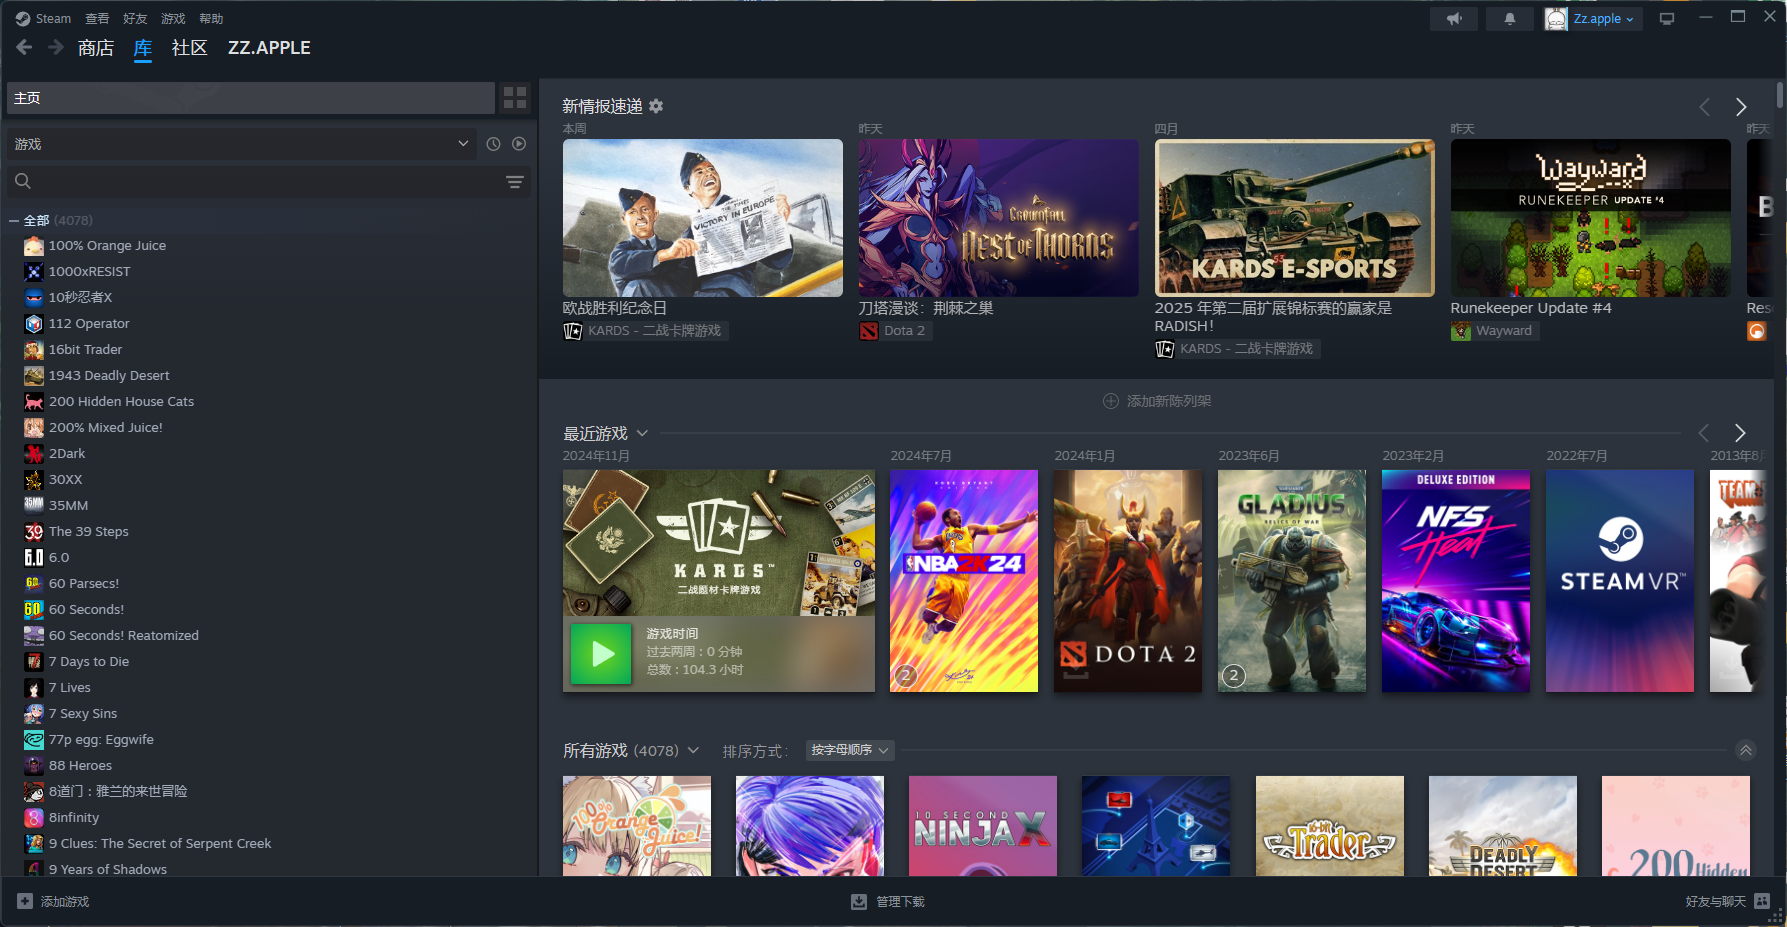1787x927 pixels.
Task: Select 112 Operator in the list
Action: 89,324
